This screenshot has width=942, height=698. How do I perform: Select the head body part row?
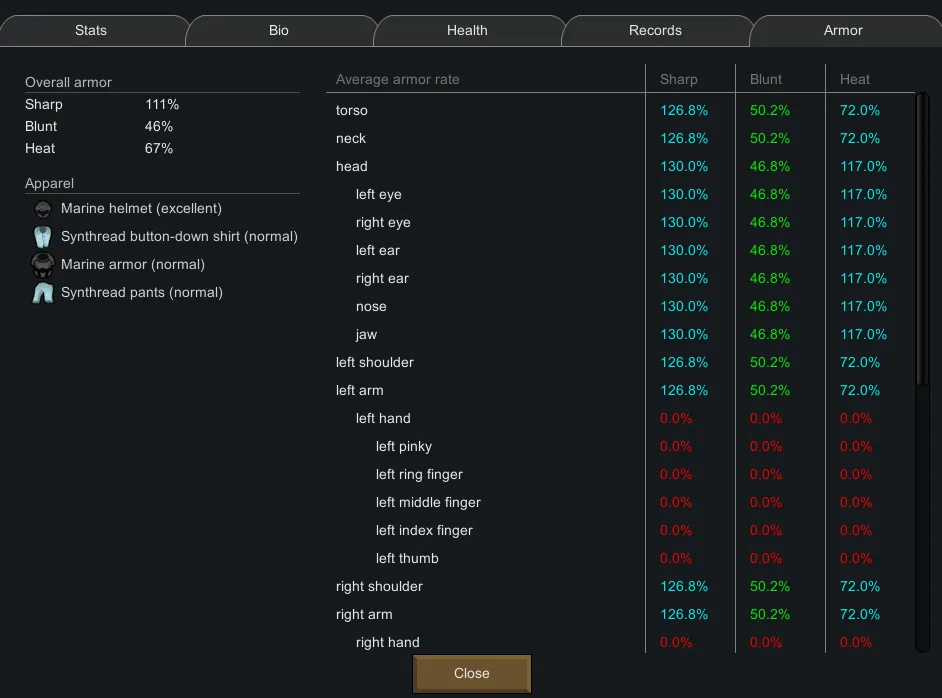tap(352, 167)
